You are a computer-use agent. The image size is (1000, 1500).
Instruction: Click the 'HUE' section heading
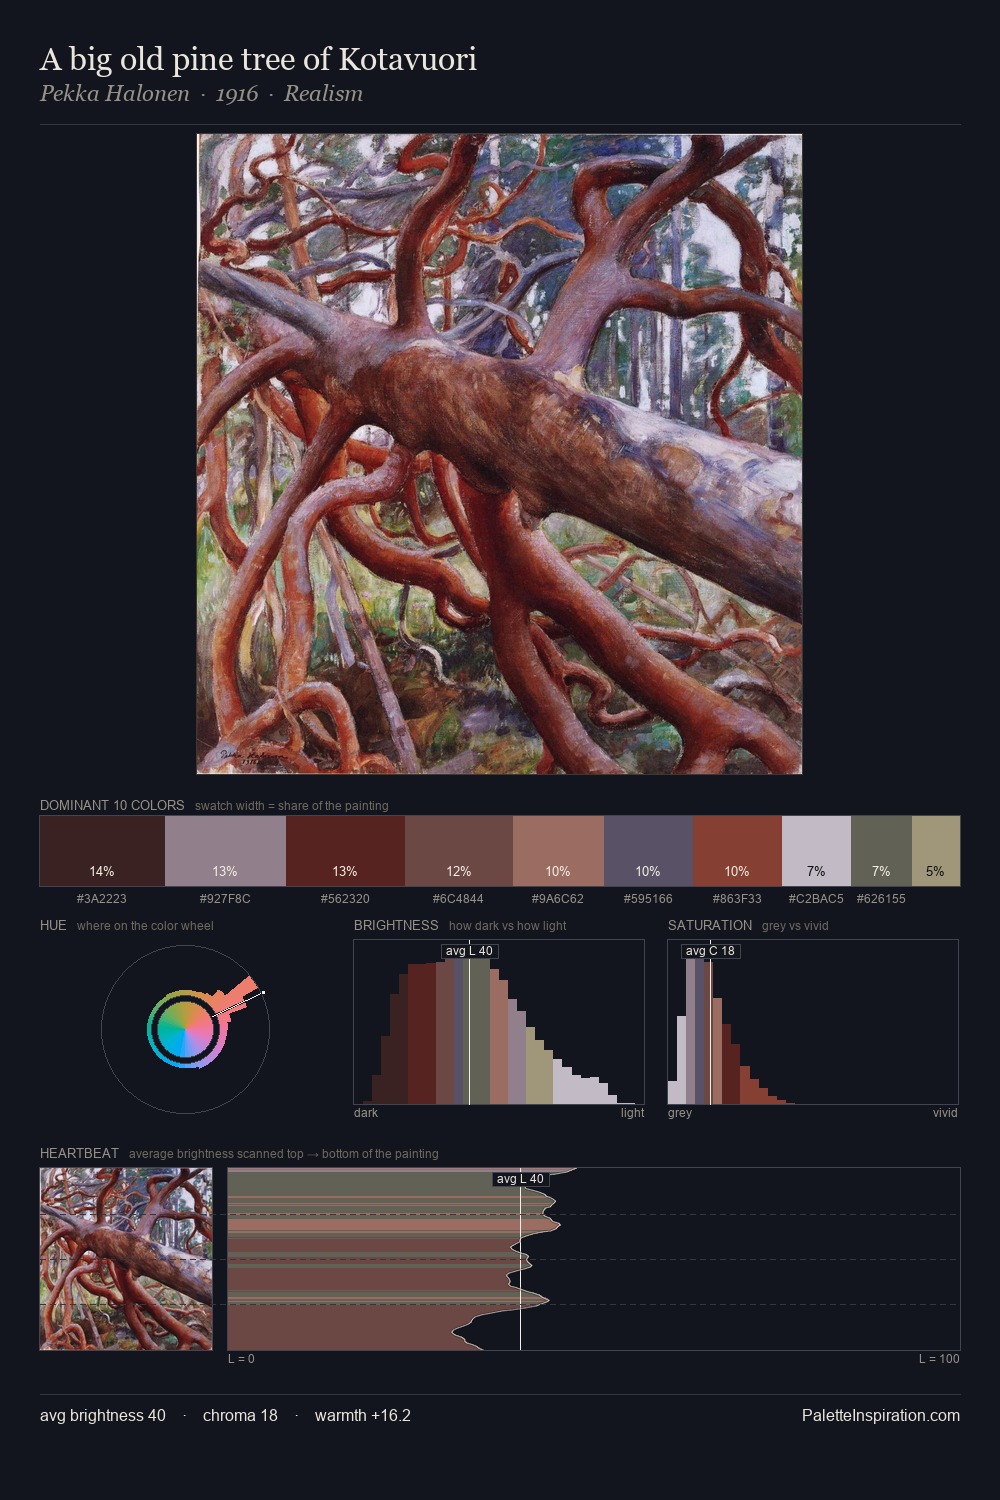coord(53,925)
